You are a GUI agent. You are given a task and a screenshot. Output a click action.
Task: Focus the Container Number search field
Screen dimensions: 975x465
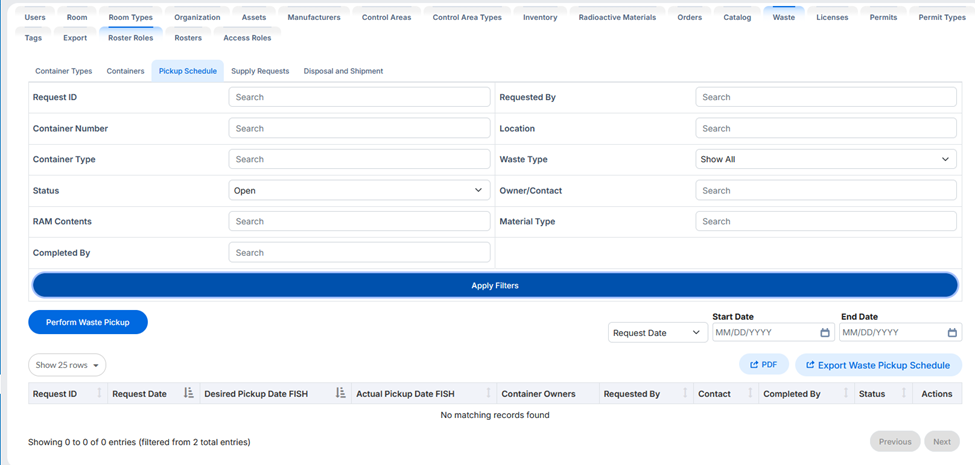(x=359, y=128)
